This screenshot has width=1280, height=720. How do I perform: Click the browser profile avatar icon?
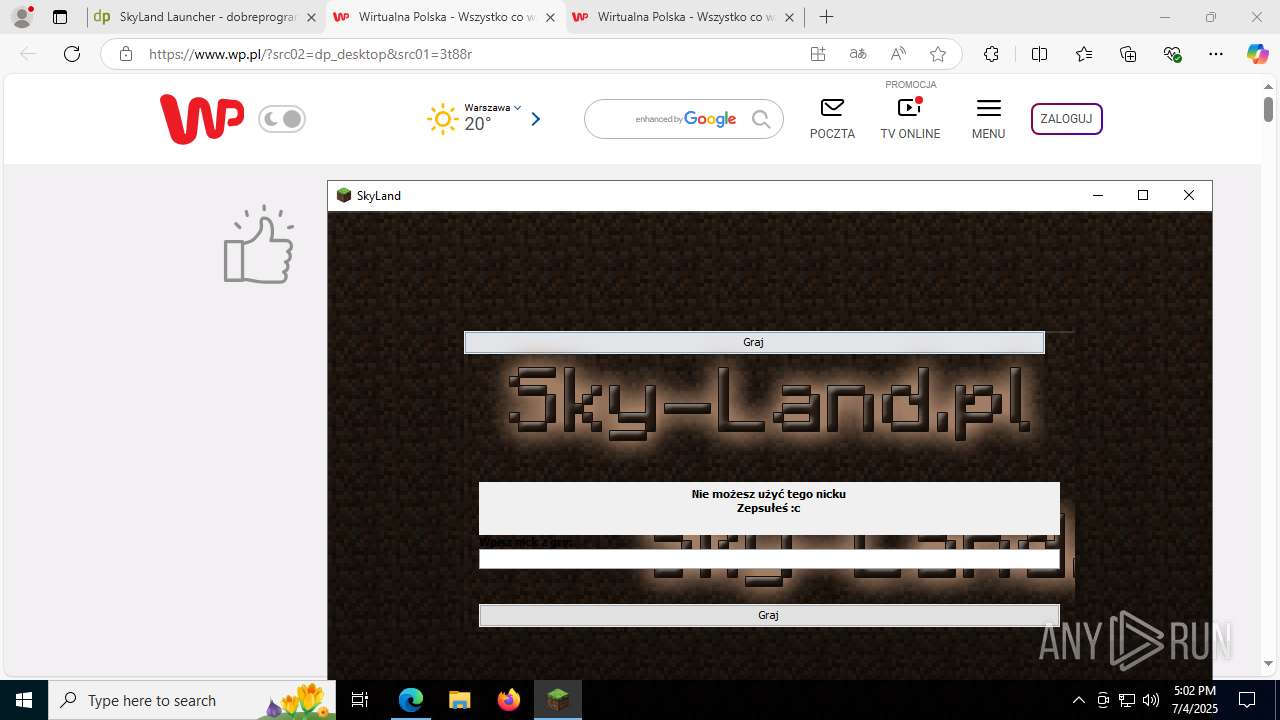coord(22,17)
